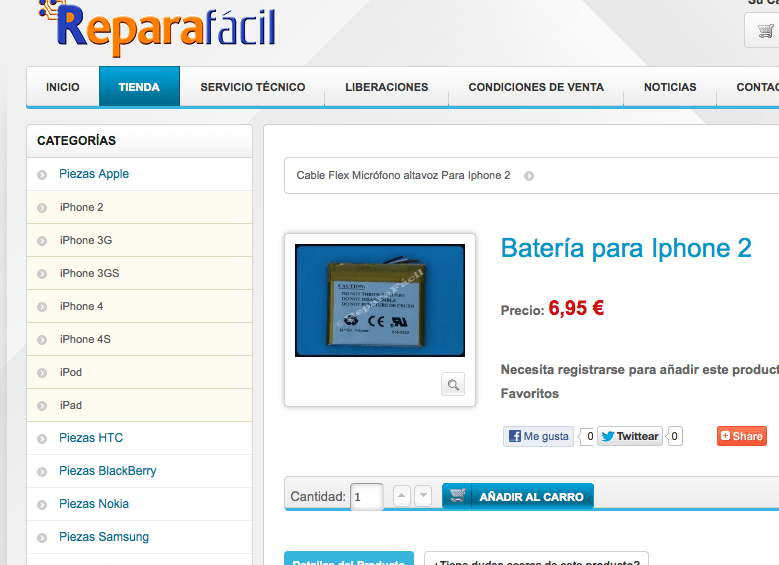
Task: Click AÑADIR AL CARRO button
Action: click(x=518, y=496)
